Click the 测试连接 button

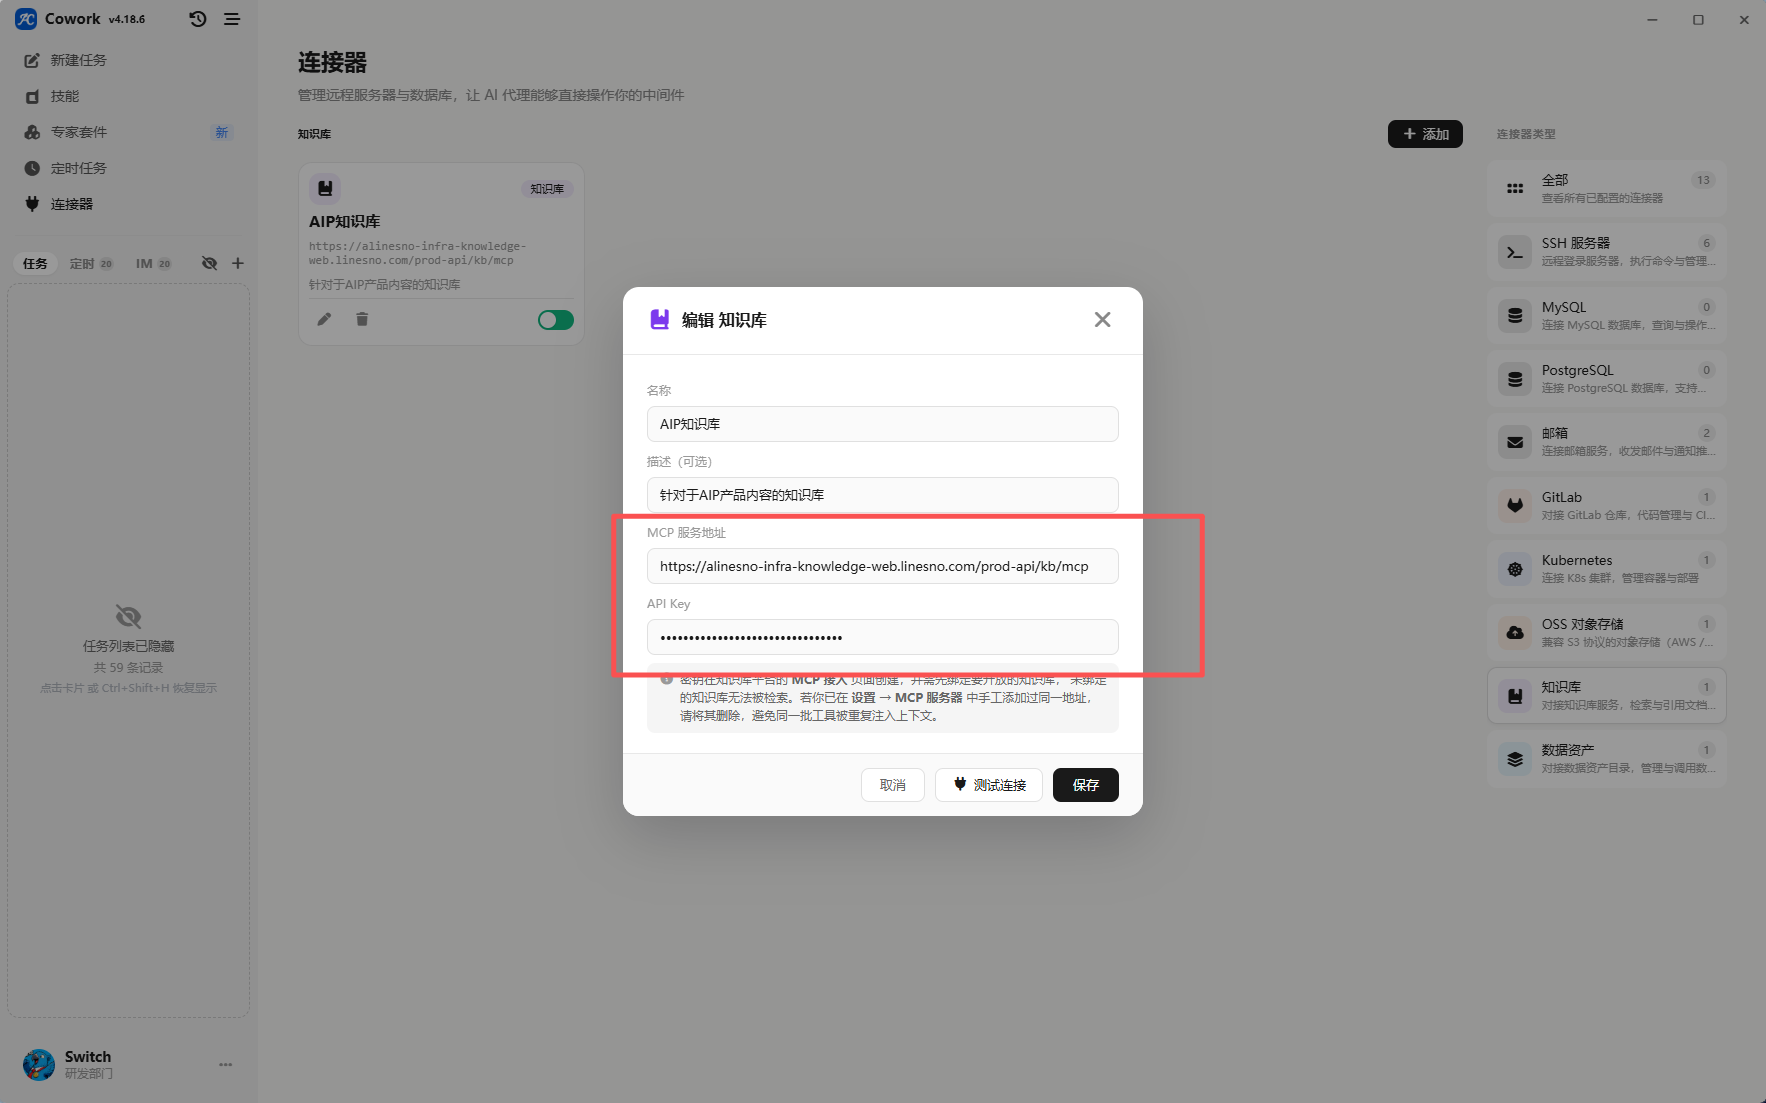tap(989, 785)
